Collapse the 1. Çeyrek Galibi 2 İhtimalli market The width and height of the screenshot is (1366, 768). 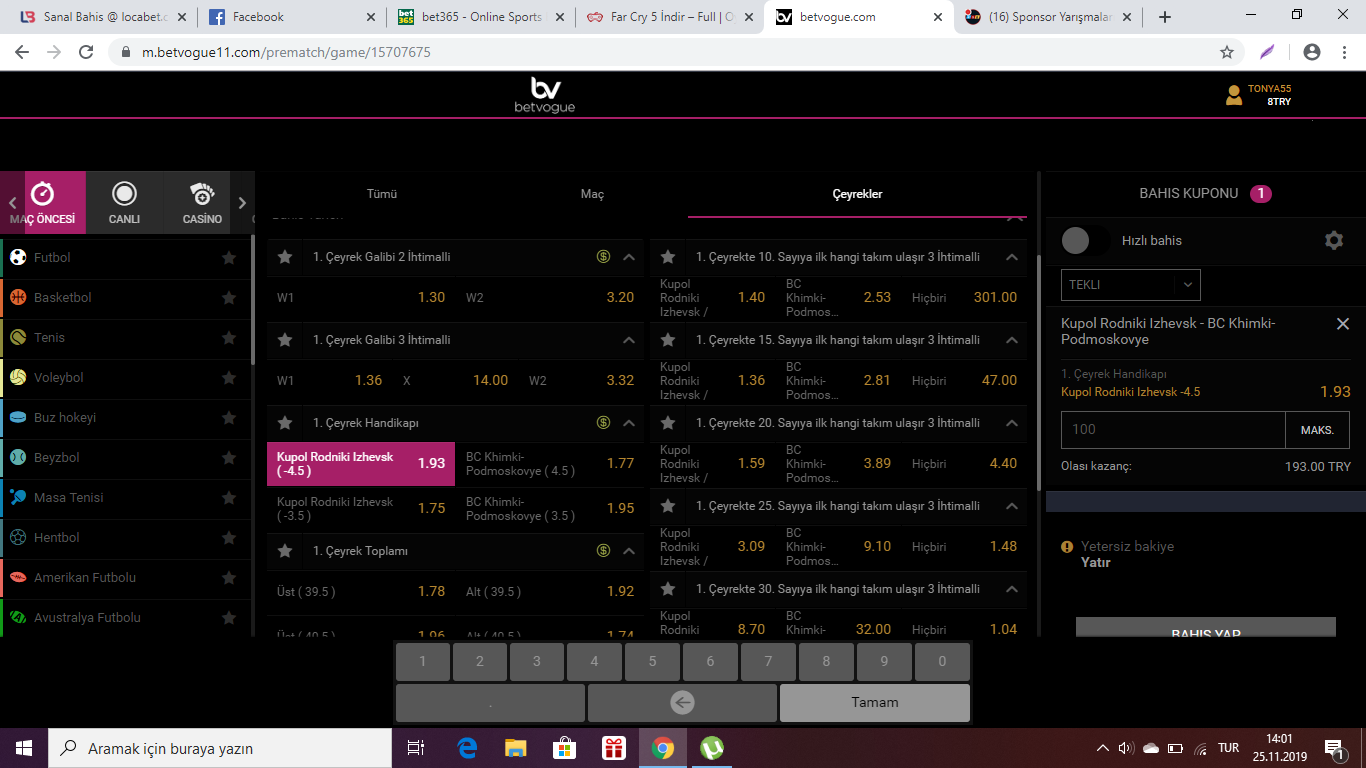coord(629,257)
